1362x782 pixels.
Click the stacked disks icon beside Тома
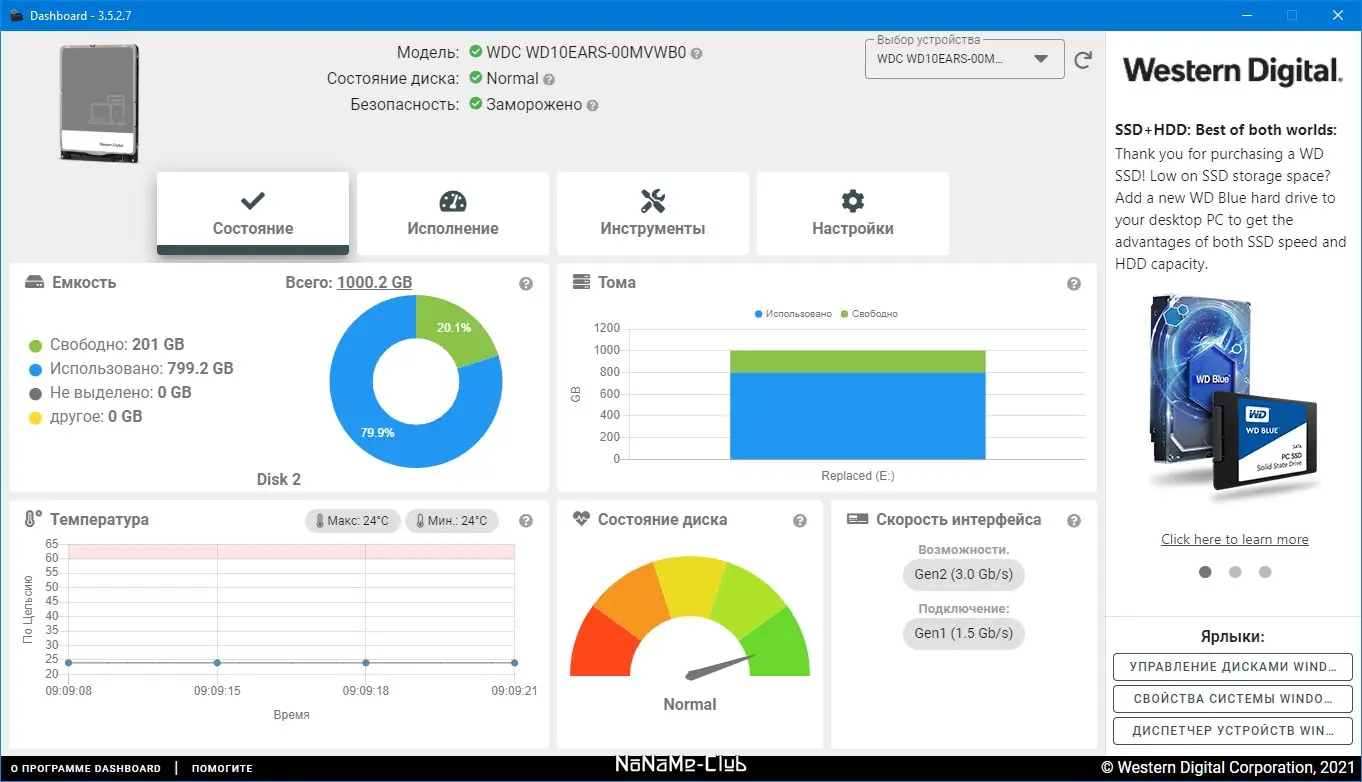(x=581, y=283)
